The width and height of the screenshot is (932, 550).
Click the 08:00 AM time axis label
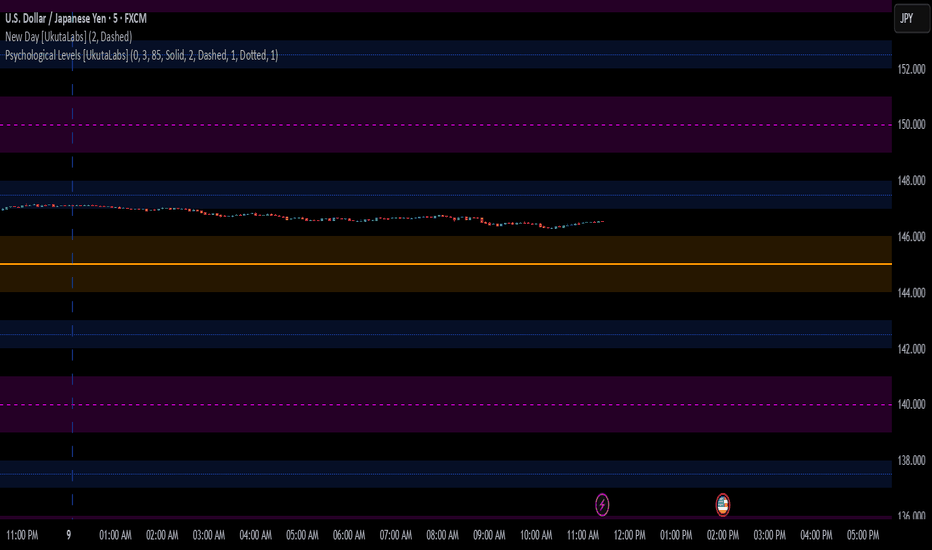[x=442, y=535]
